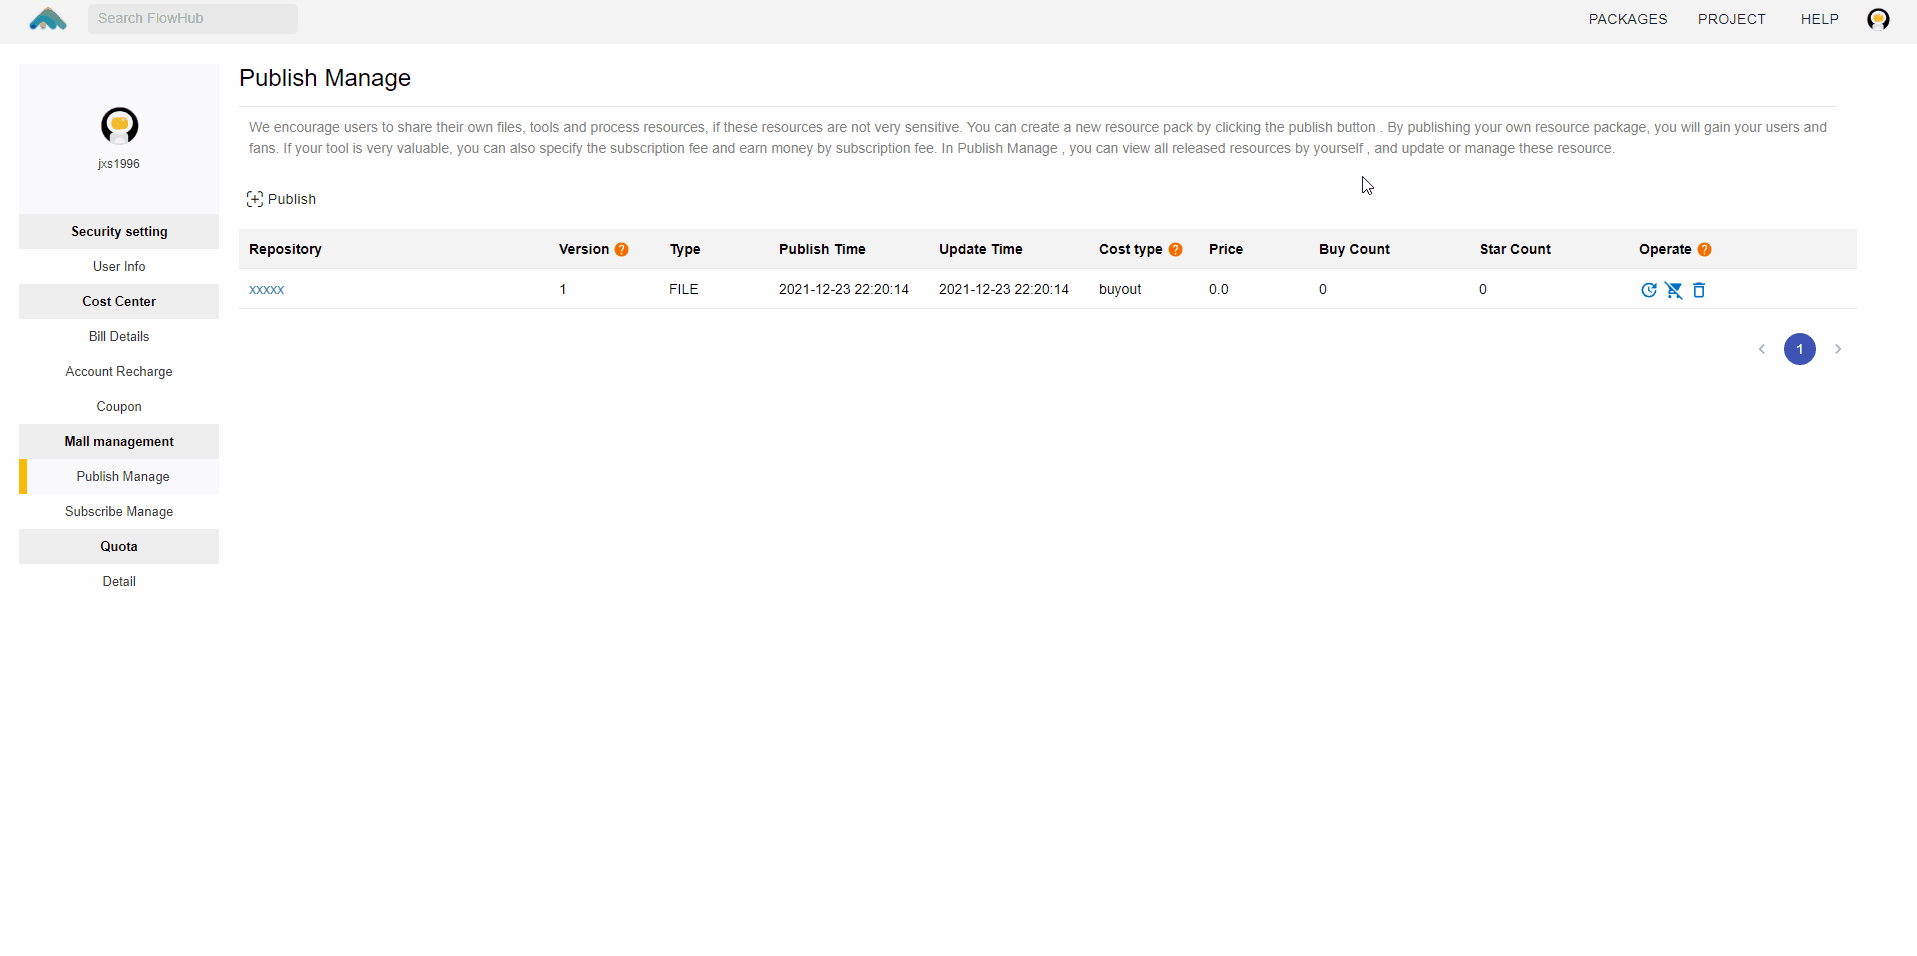Select page 1 in pagination
The height and width of the screenshot is (956, 1917).
(x=1800, y=349)
